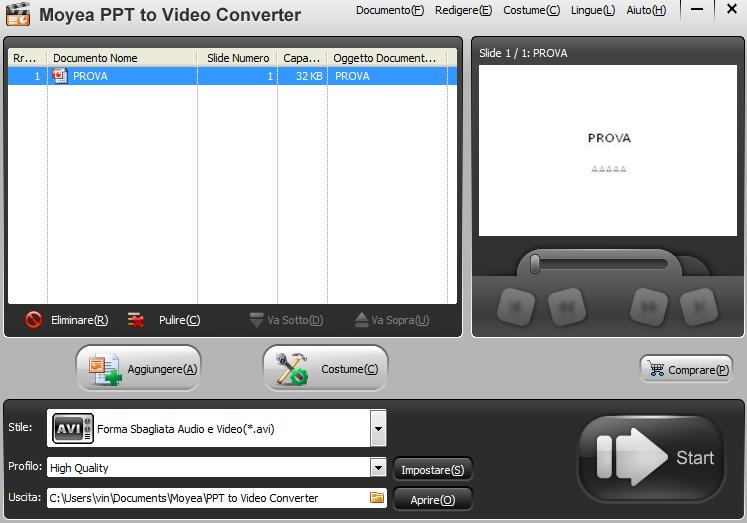The width and height of the screenshot is (747, 523).
Task: Click Va Sopra(U) label
Action: tap(400, 320)
